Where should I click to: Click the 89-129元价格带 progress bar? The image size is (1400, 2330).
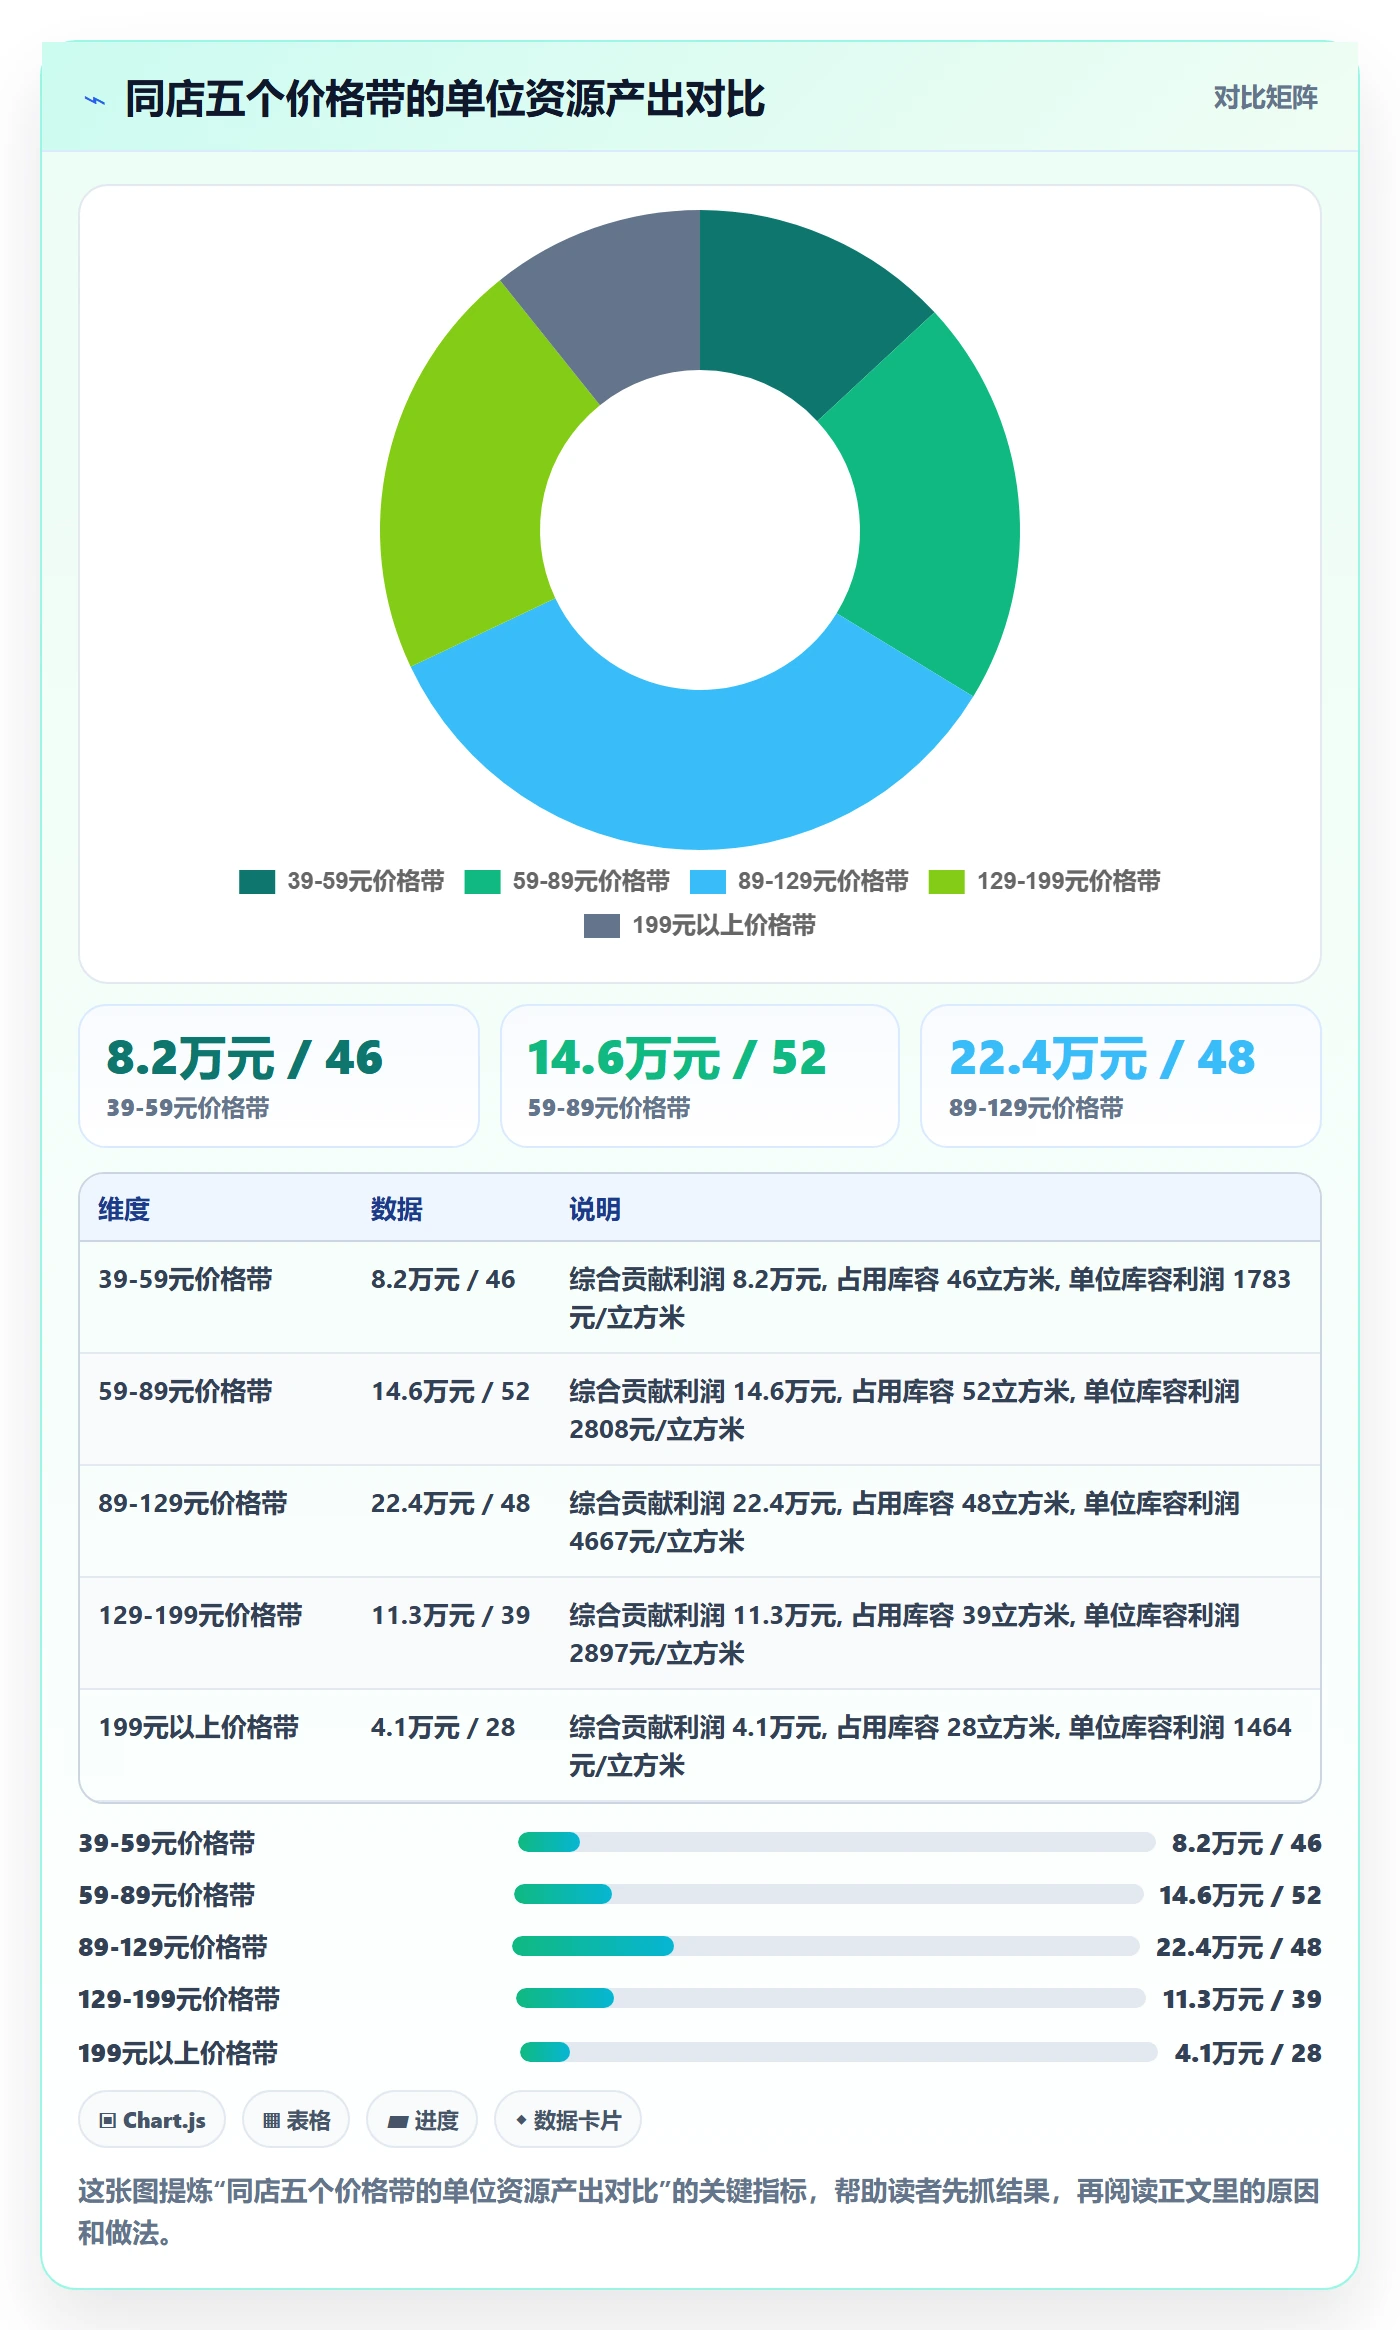coord(826,1946)
